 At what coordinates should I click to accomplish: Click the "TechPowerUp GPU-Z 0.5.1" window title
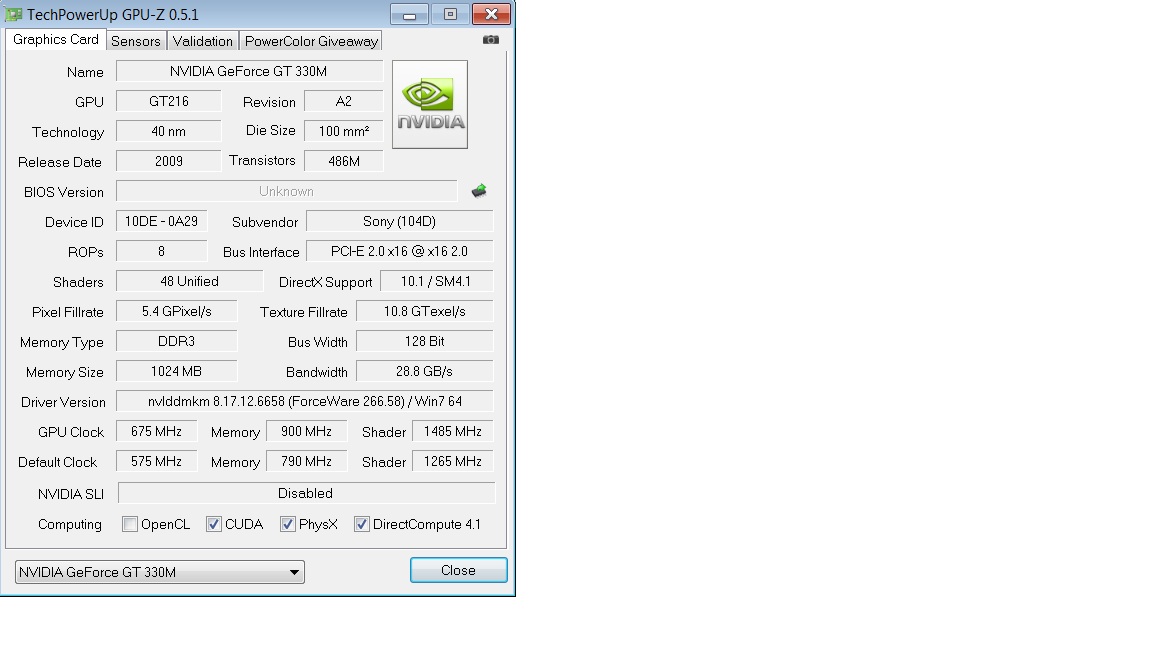click(x=112, y=15)
